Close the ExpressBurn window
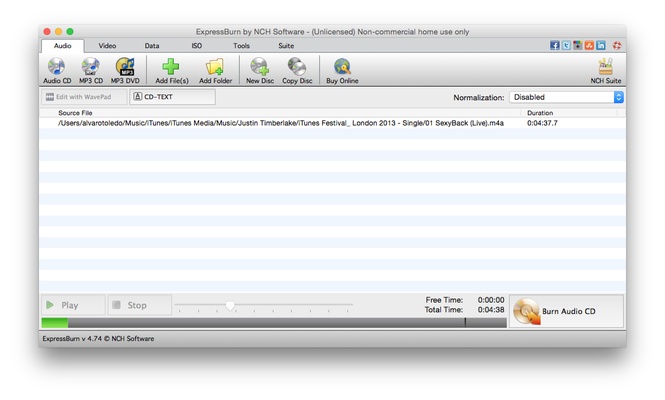The height and width of the screenshot is (400, 665). point(47,31)
